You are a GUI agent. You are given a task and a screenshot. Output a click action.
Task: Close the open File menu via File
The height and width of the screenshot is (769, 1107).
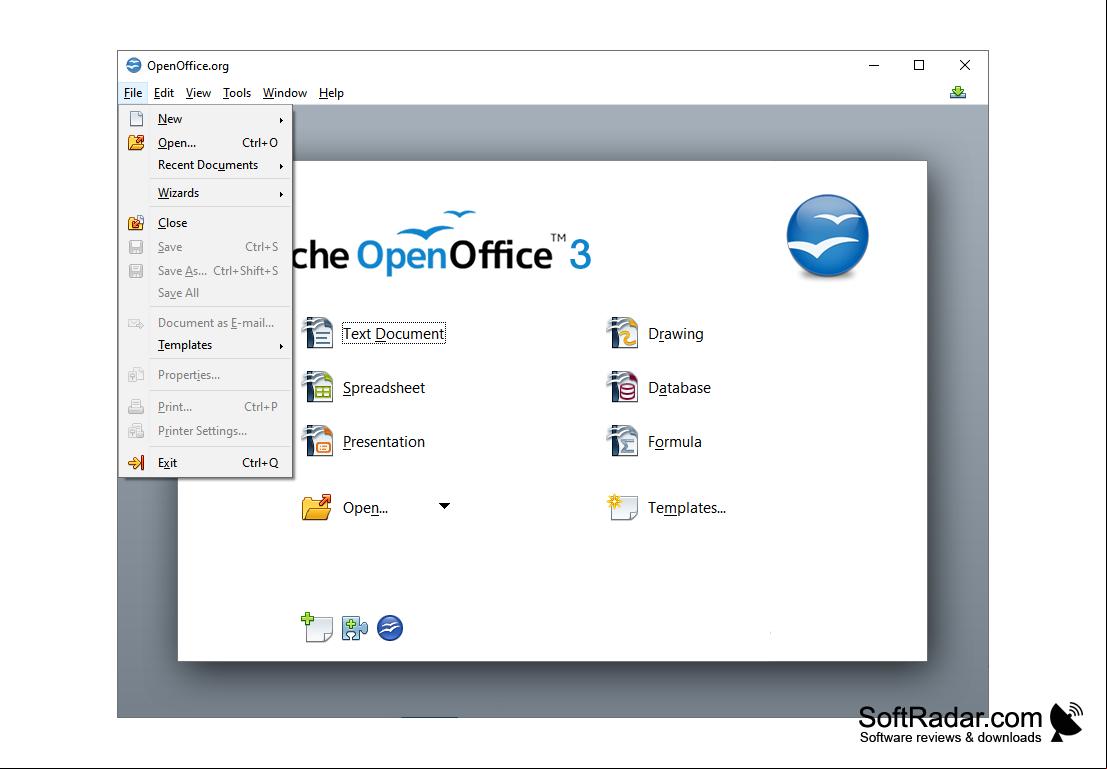[133, 93]
